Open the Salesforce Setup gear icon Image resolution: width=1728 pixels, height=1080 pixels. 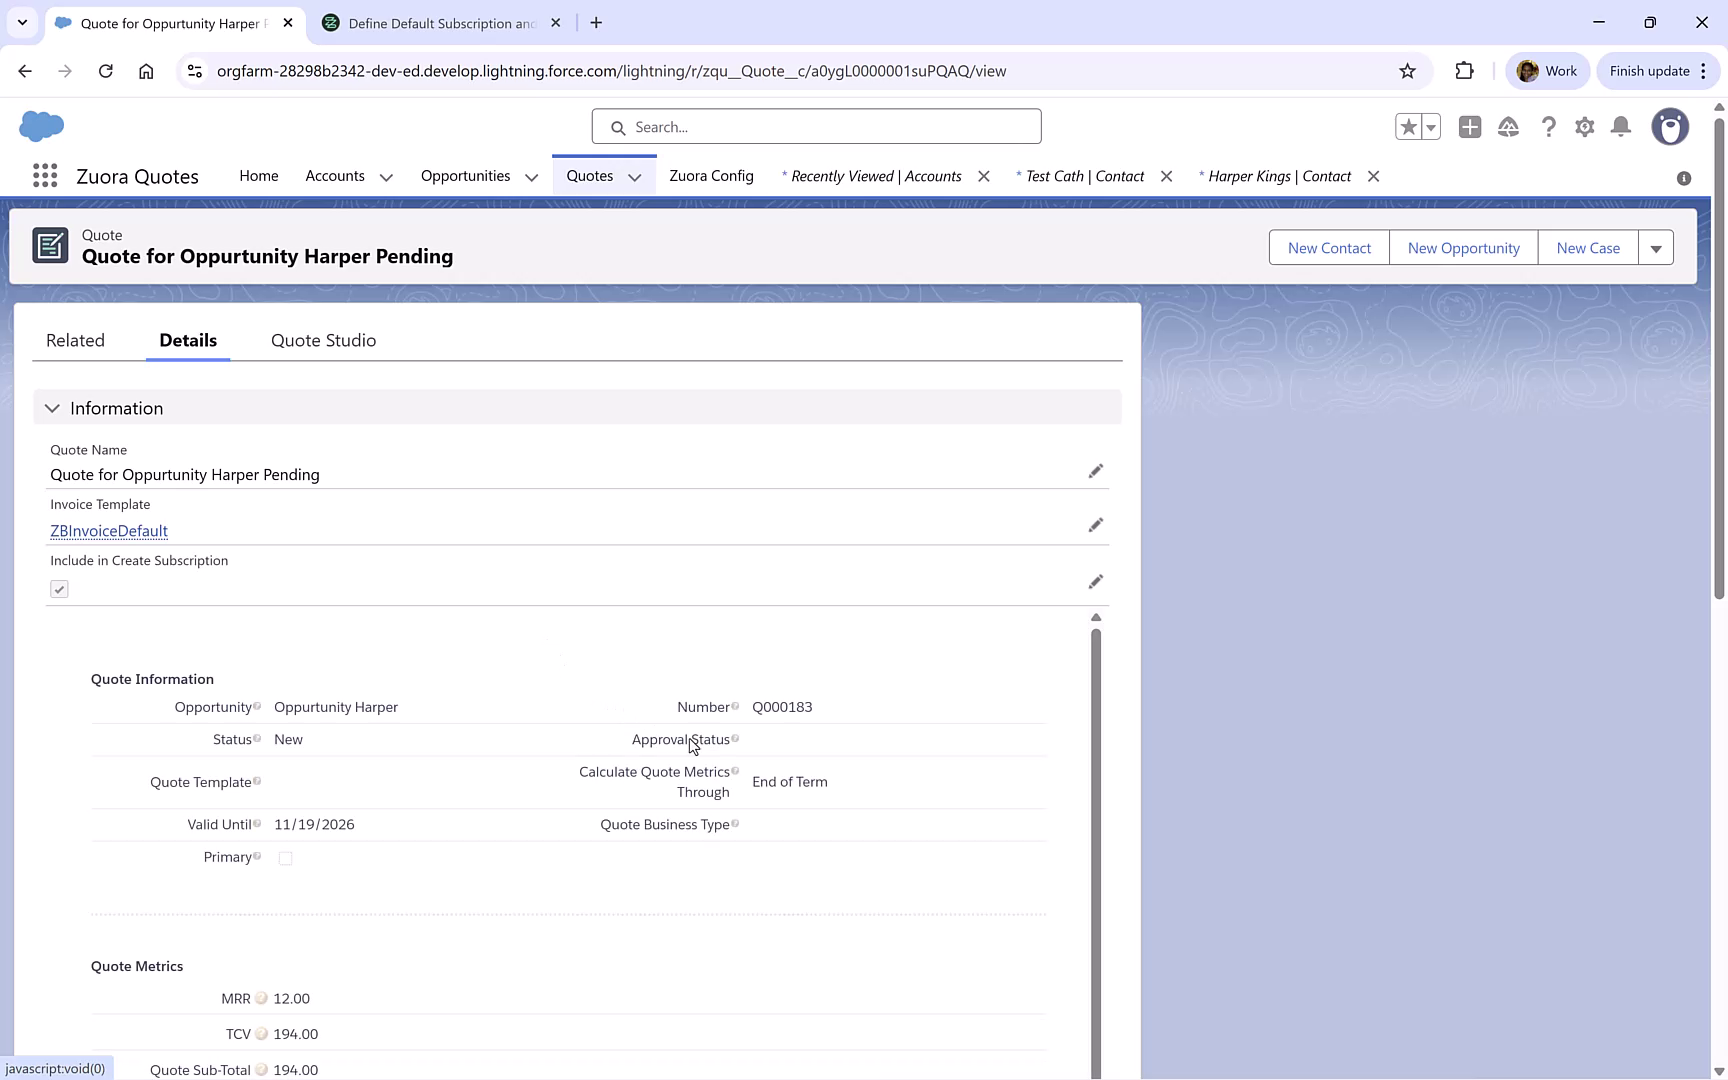(x=1584, y=127)
